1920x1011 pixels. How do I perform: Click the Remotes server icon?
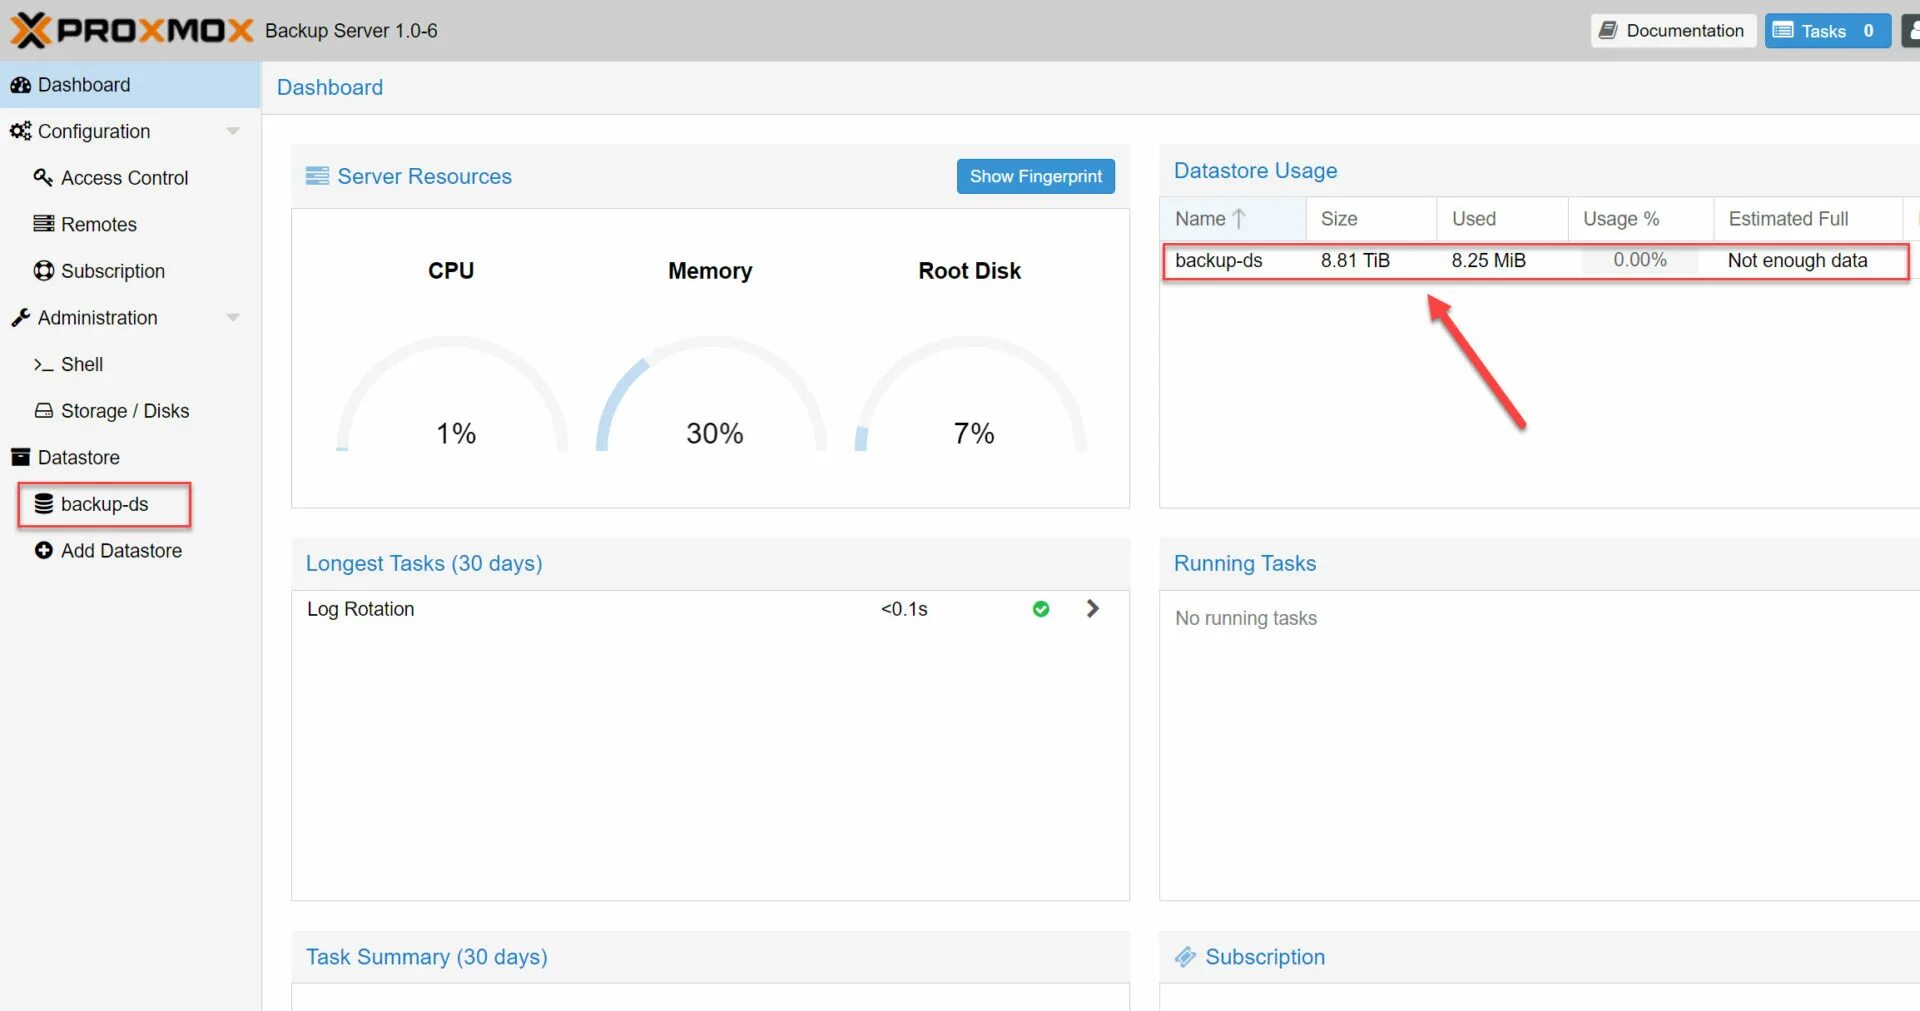[x=44, y=223]
